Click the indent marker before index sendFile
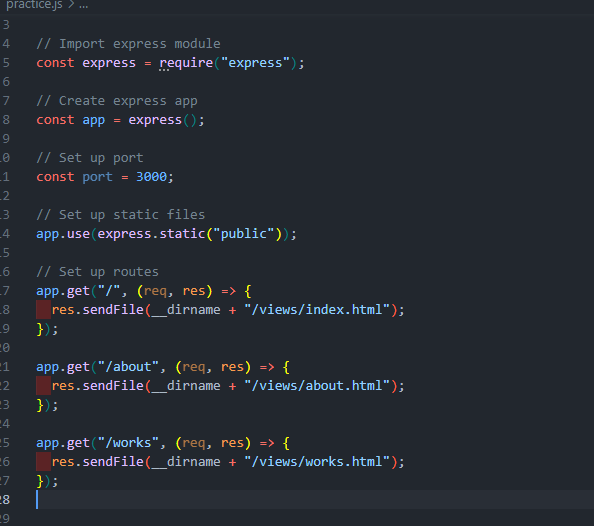This screenshot has width=594, height=526. coord(44,310)
